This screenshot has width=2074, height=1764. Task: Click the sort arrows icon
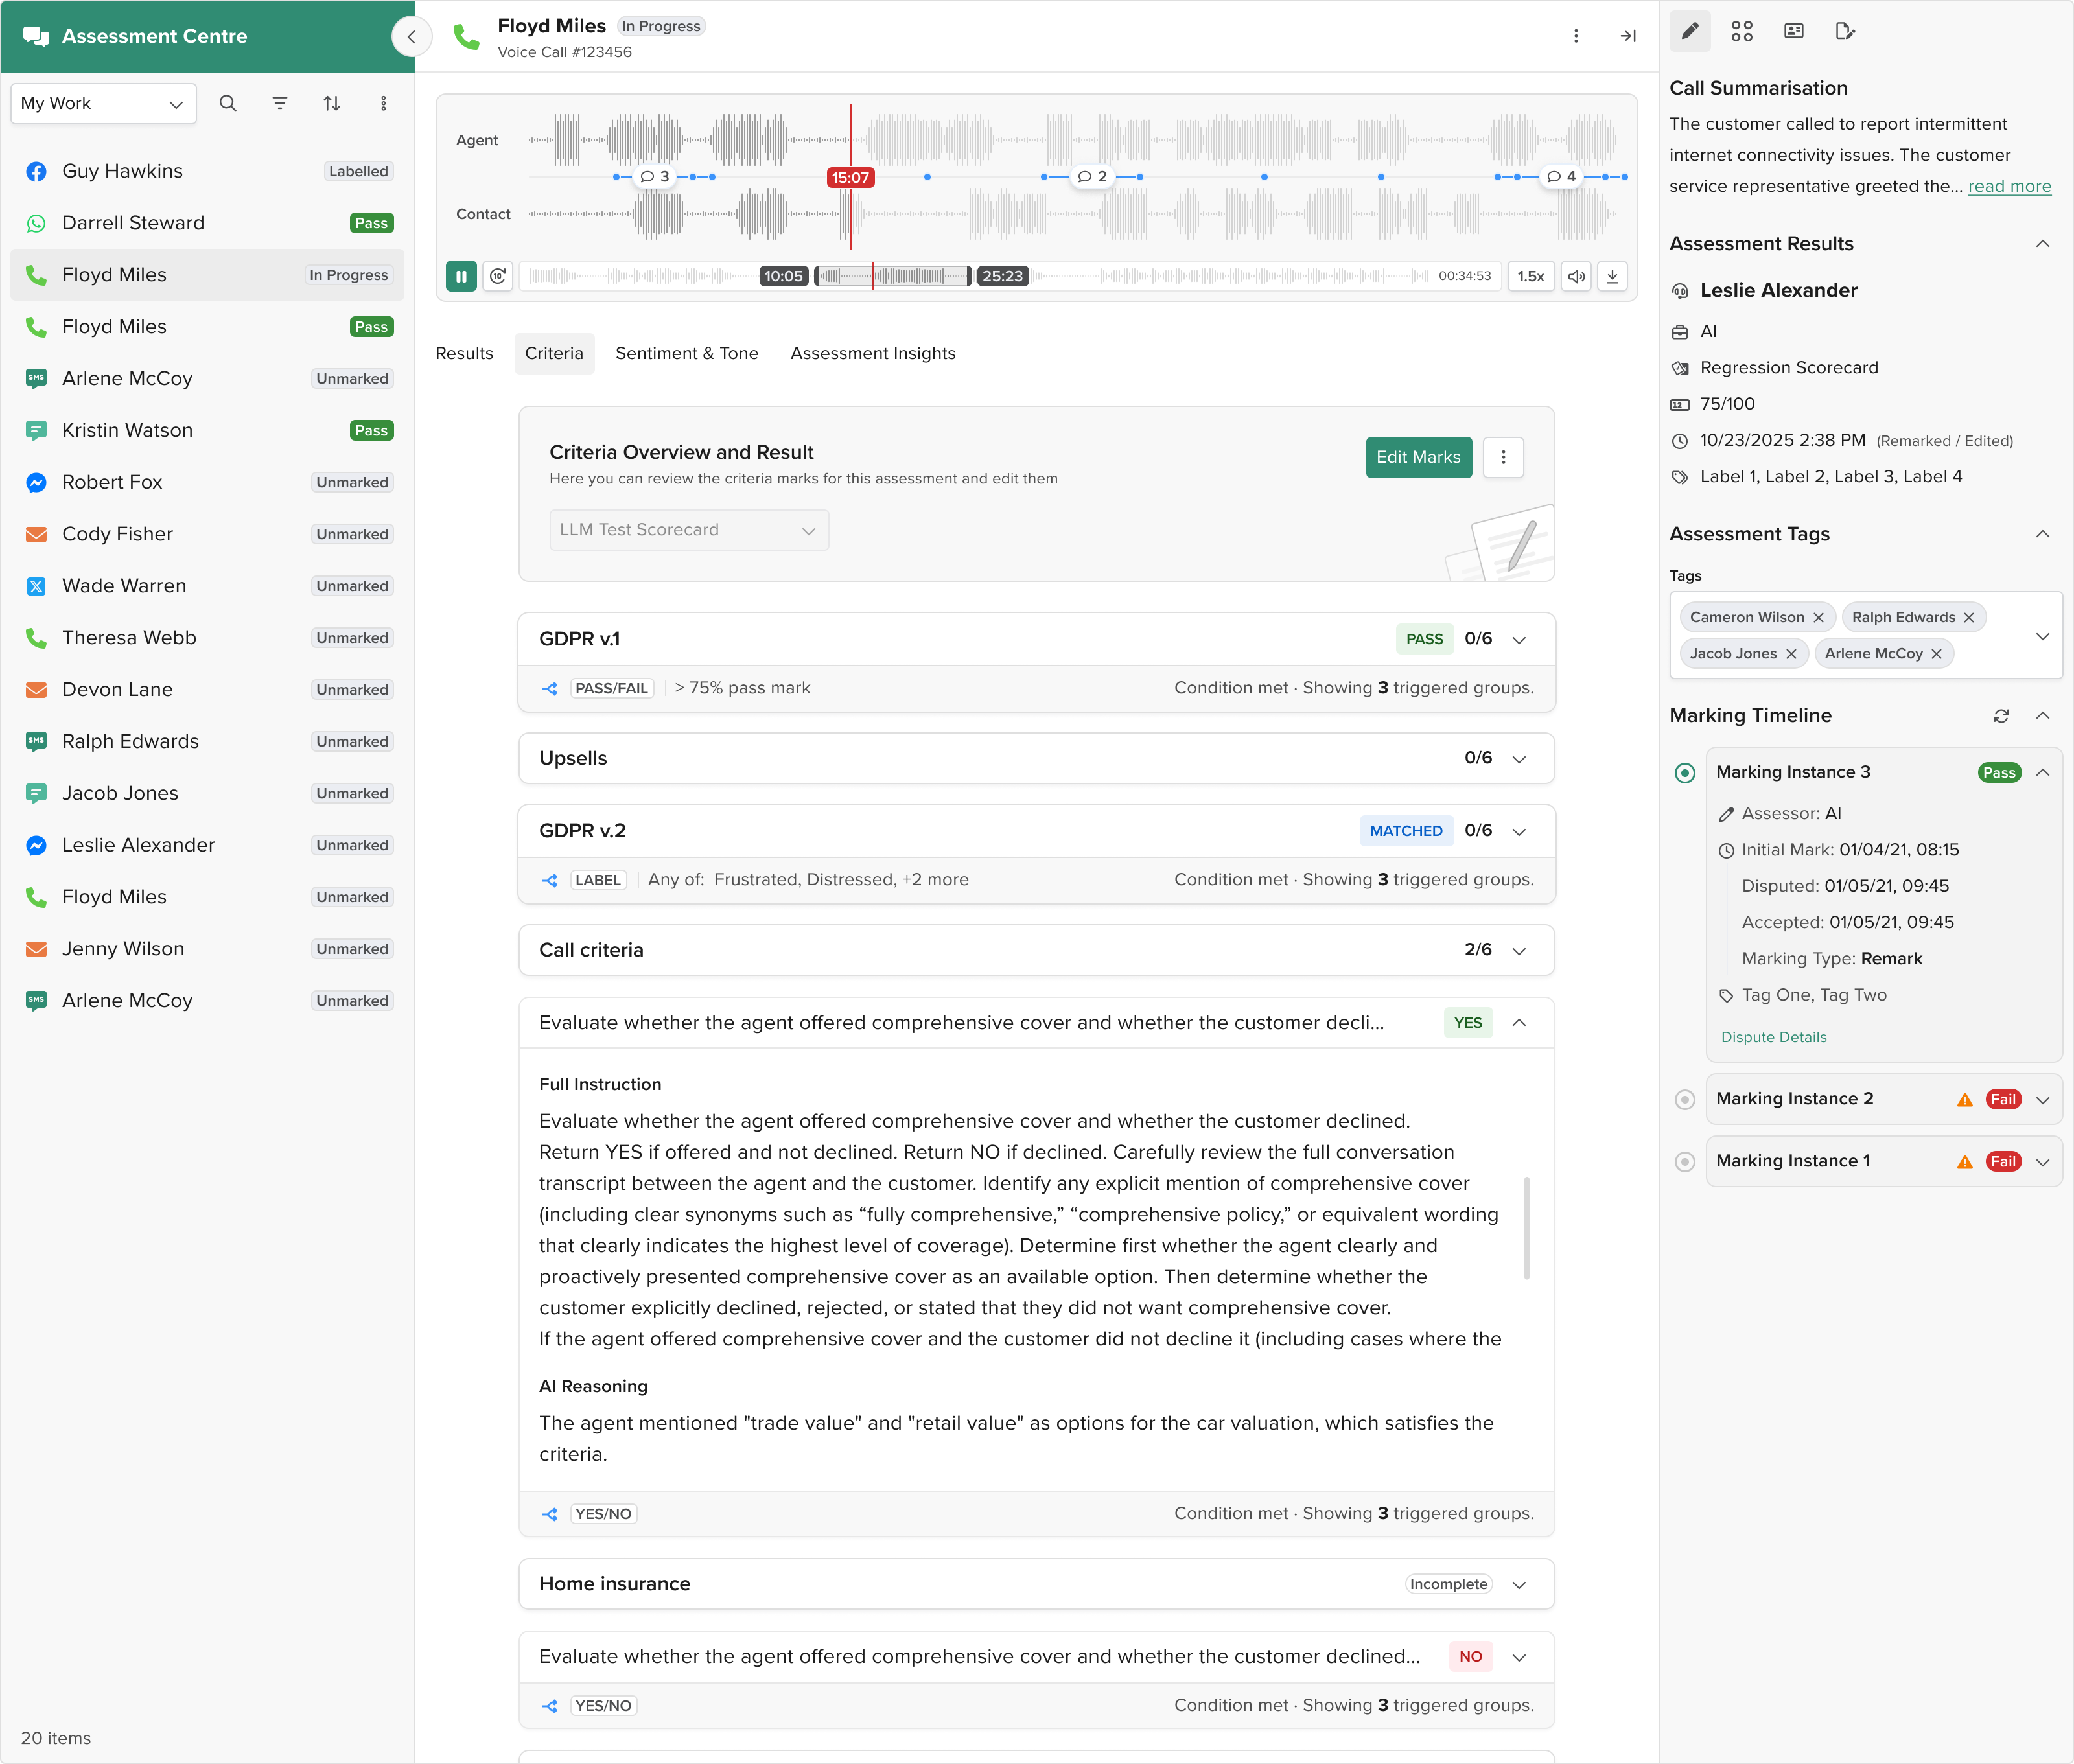[332, 103]
